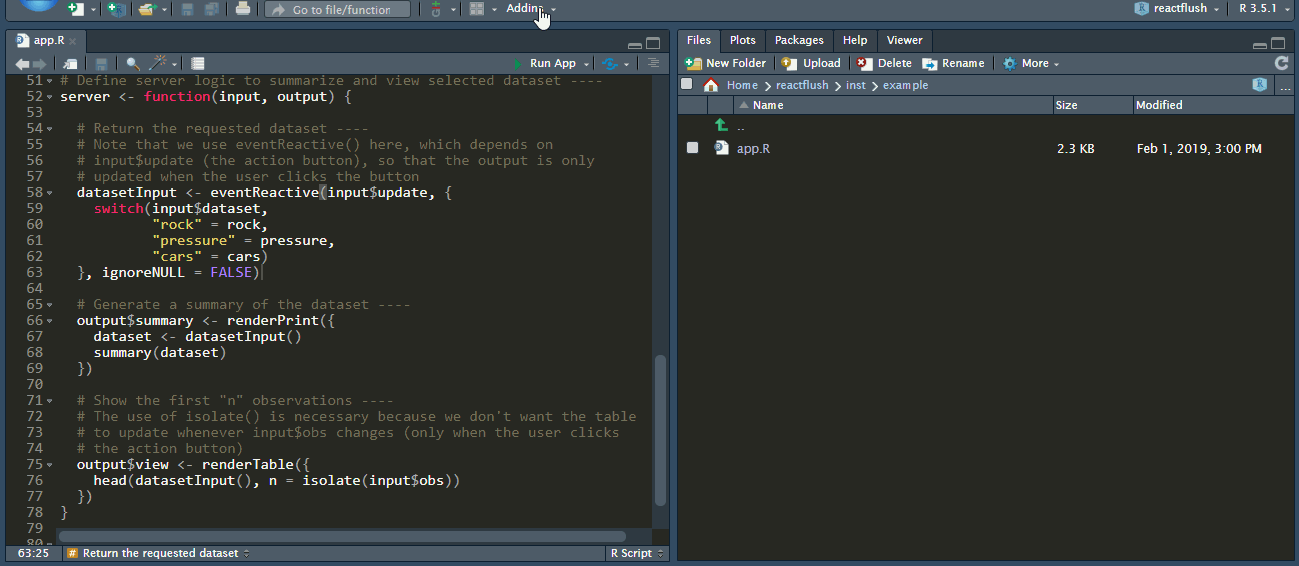This screenshot has height=566, width=1299.
Task: Click the Create a Project icon
Action: pos(117,9)
